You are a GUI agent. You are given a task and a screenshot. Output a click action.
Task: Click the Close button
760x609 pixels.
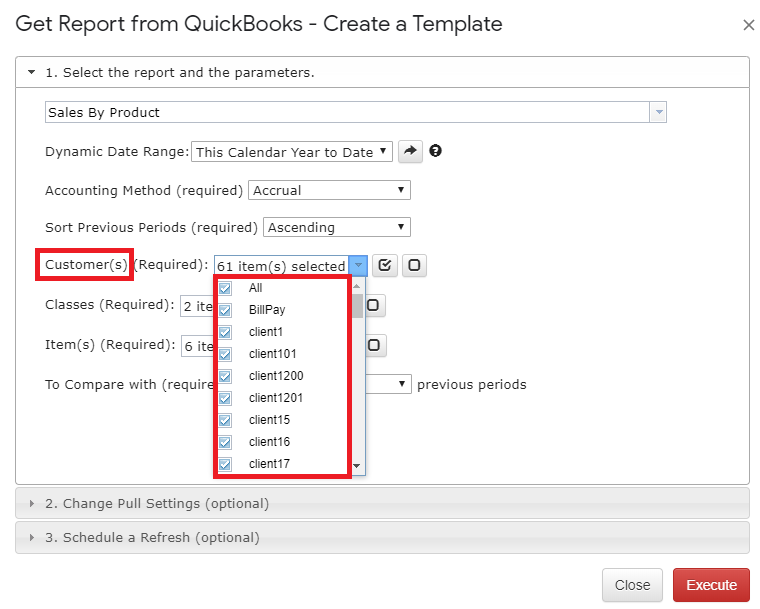click(632, 585)
